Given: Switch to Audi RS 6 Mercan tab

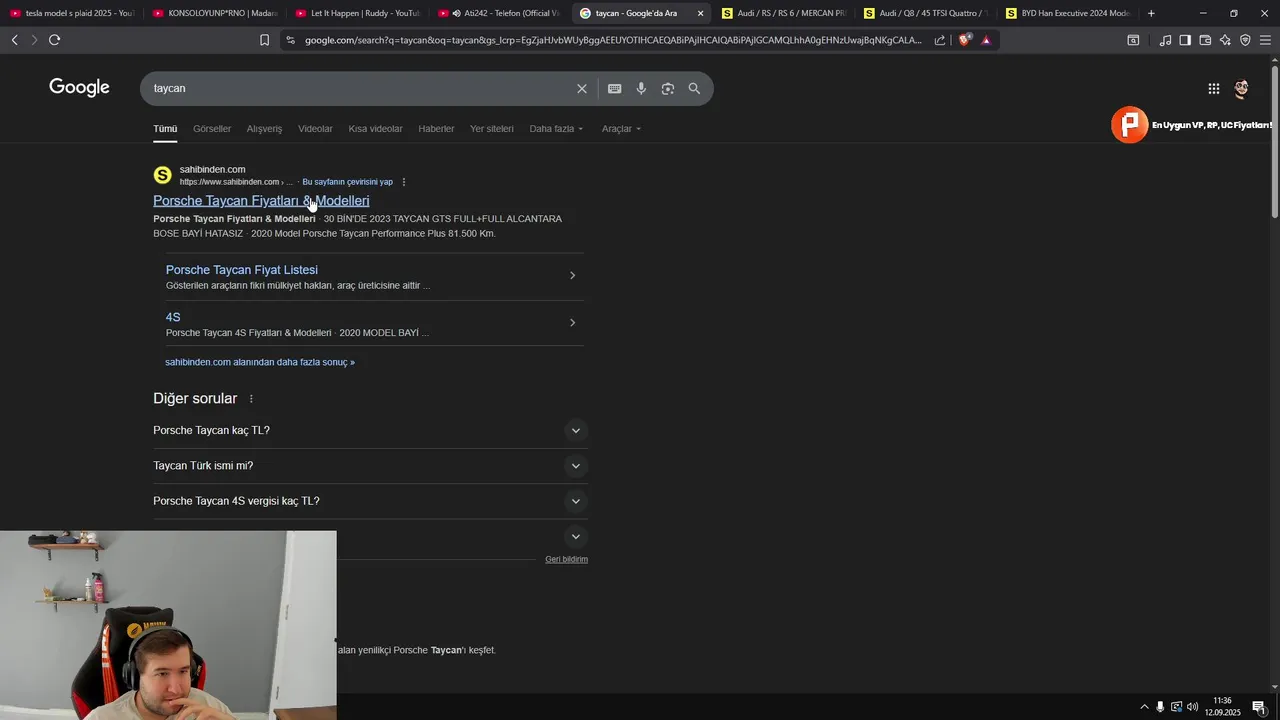Looking at the screenshot, I should pyautogui.click(x=784, y=13).
